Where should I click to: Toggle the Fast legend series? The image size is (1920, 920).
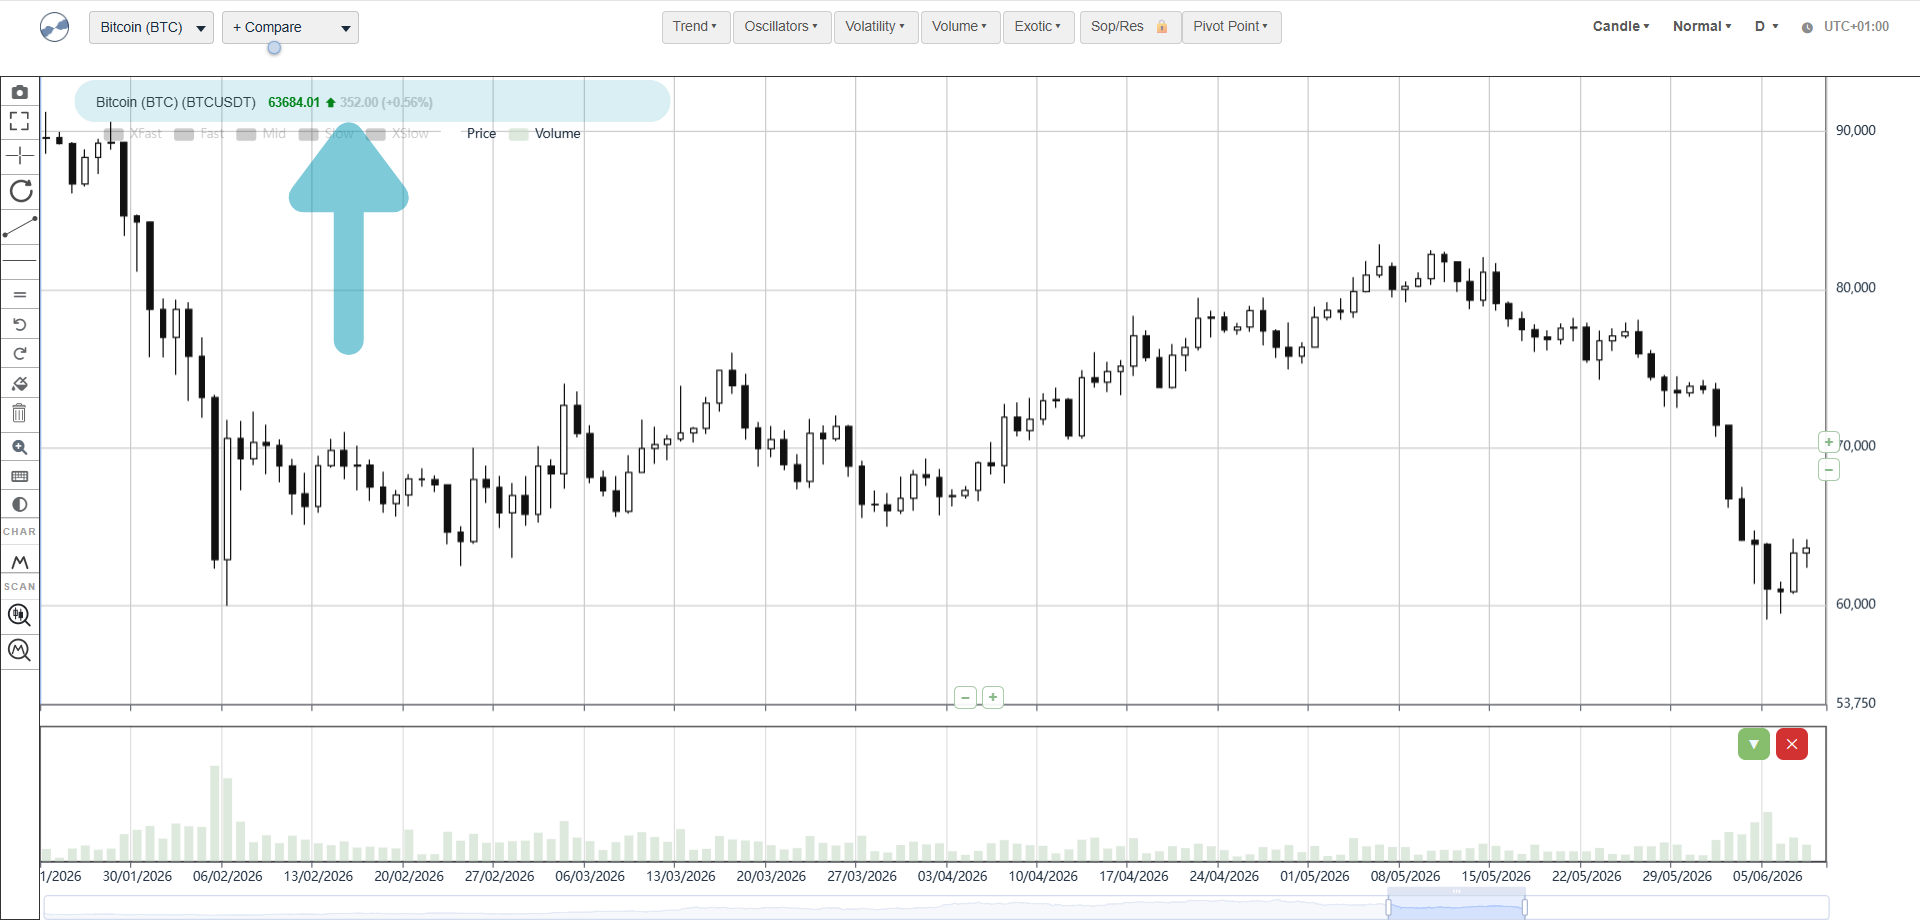[199, 134]
